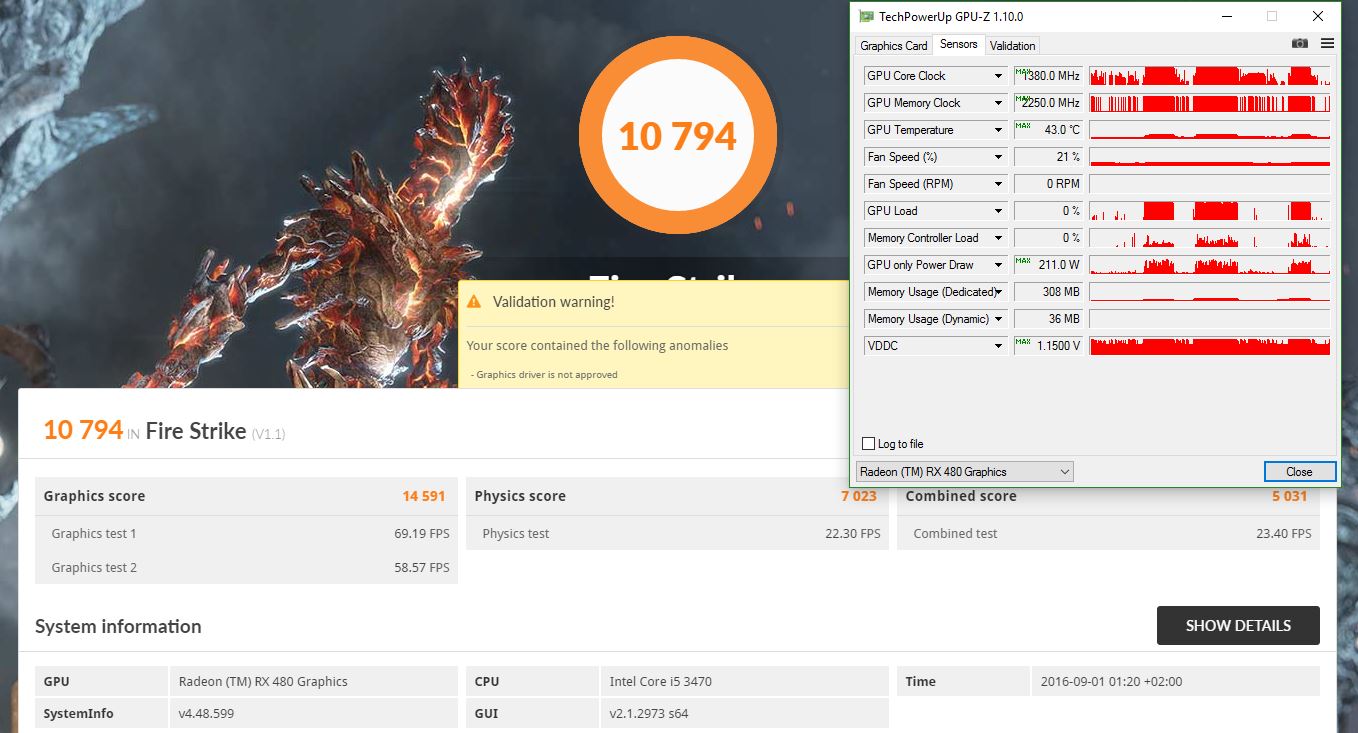
Task: Click the Physics score value 7 023
Action: tap(860, 496)
